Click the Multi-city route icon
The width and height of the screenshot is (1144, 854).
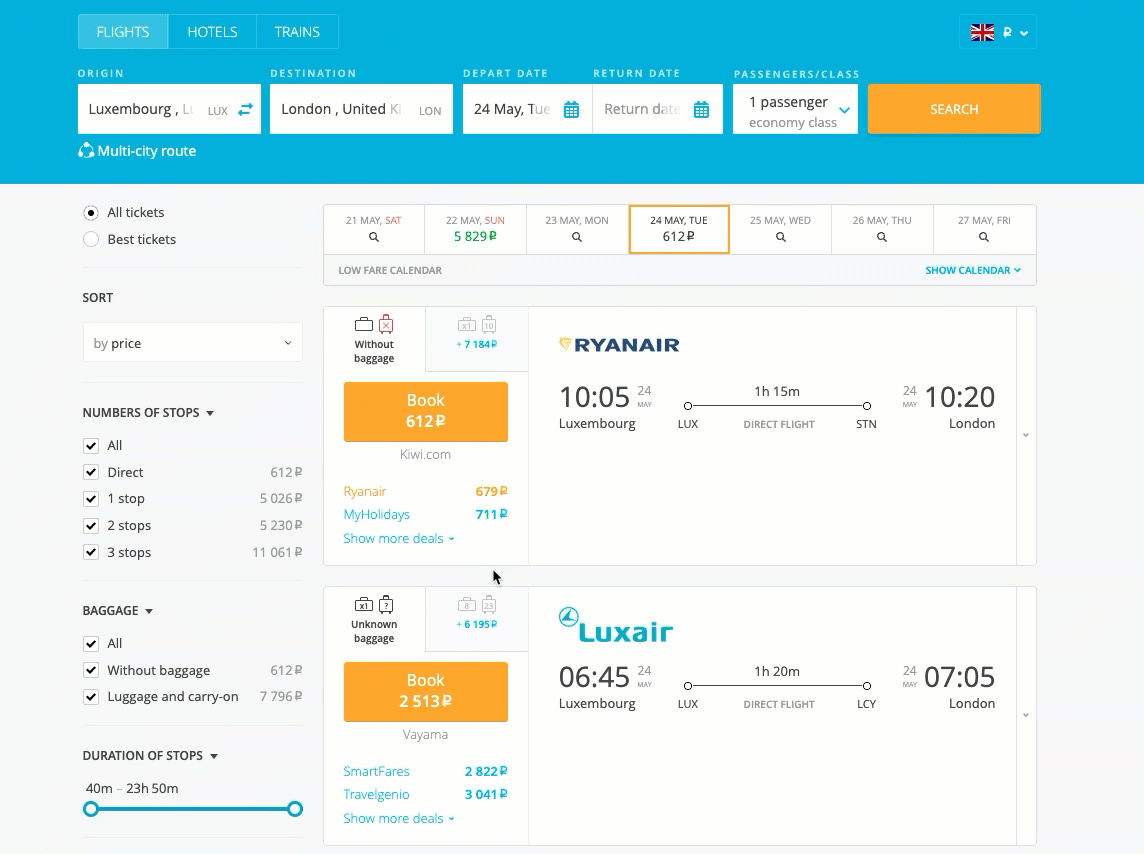pyautogui.click(x=86, y=151)
